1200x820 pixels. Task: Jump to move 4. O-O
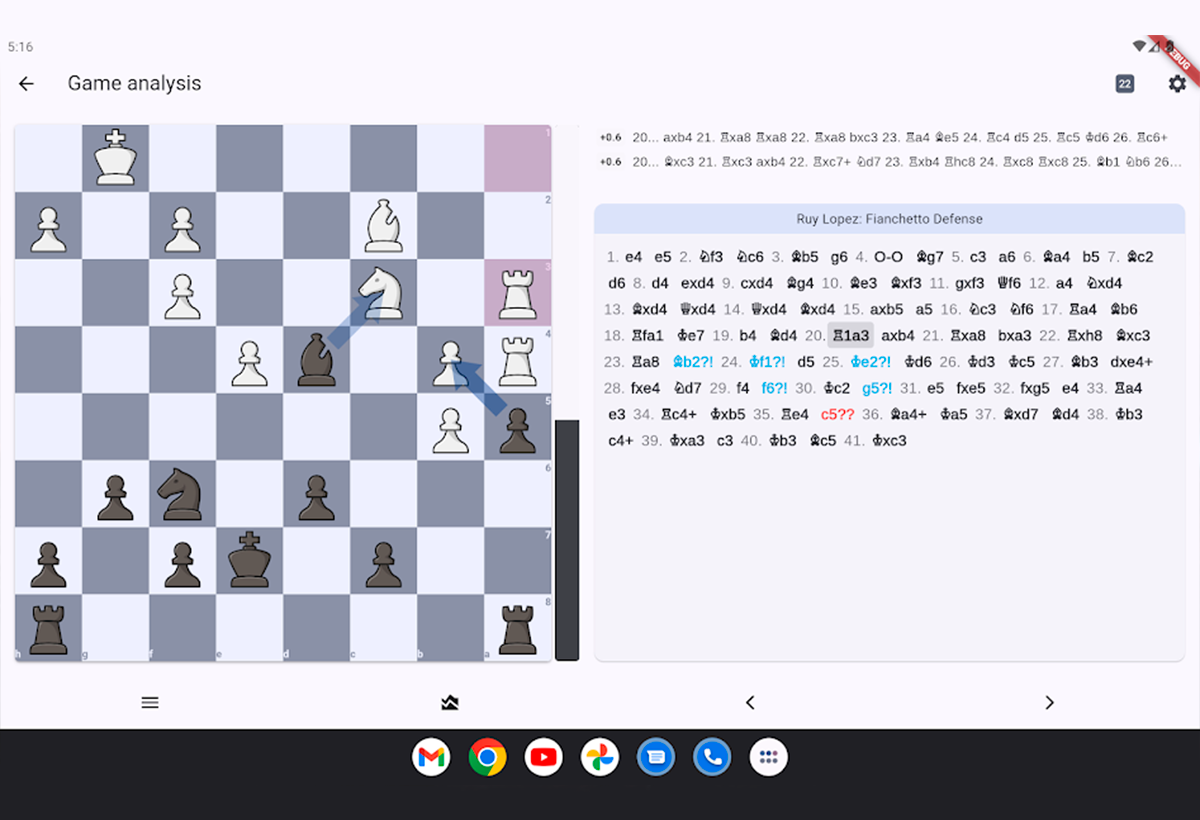pyautogui.click(x=887, y=257)
